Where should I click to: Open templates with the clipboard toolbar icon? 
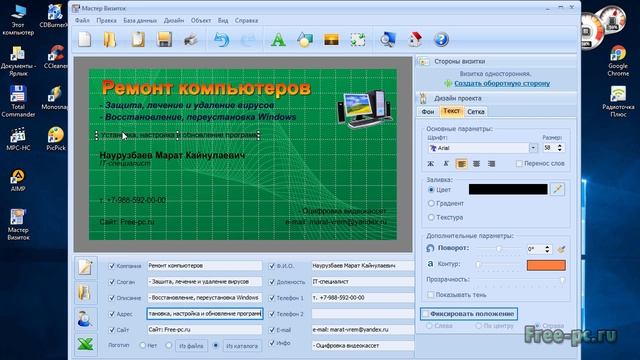tap(138, 40)
